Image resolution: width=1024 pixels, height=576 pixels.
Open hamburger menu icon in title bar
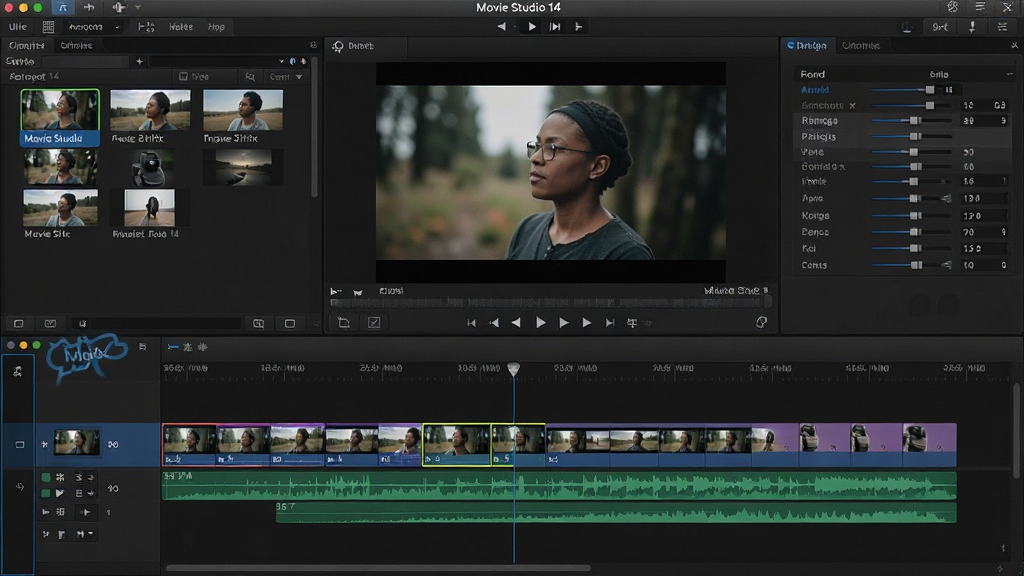[x=980, y=7]
